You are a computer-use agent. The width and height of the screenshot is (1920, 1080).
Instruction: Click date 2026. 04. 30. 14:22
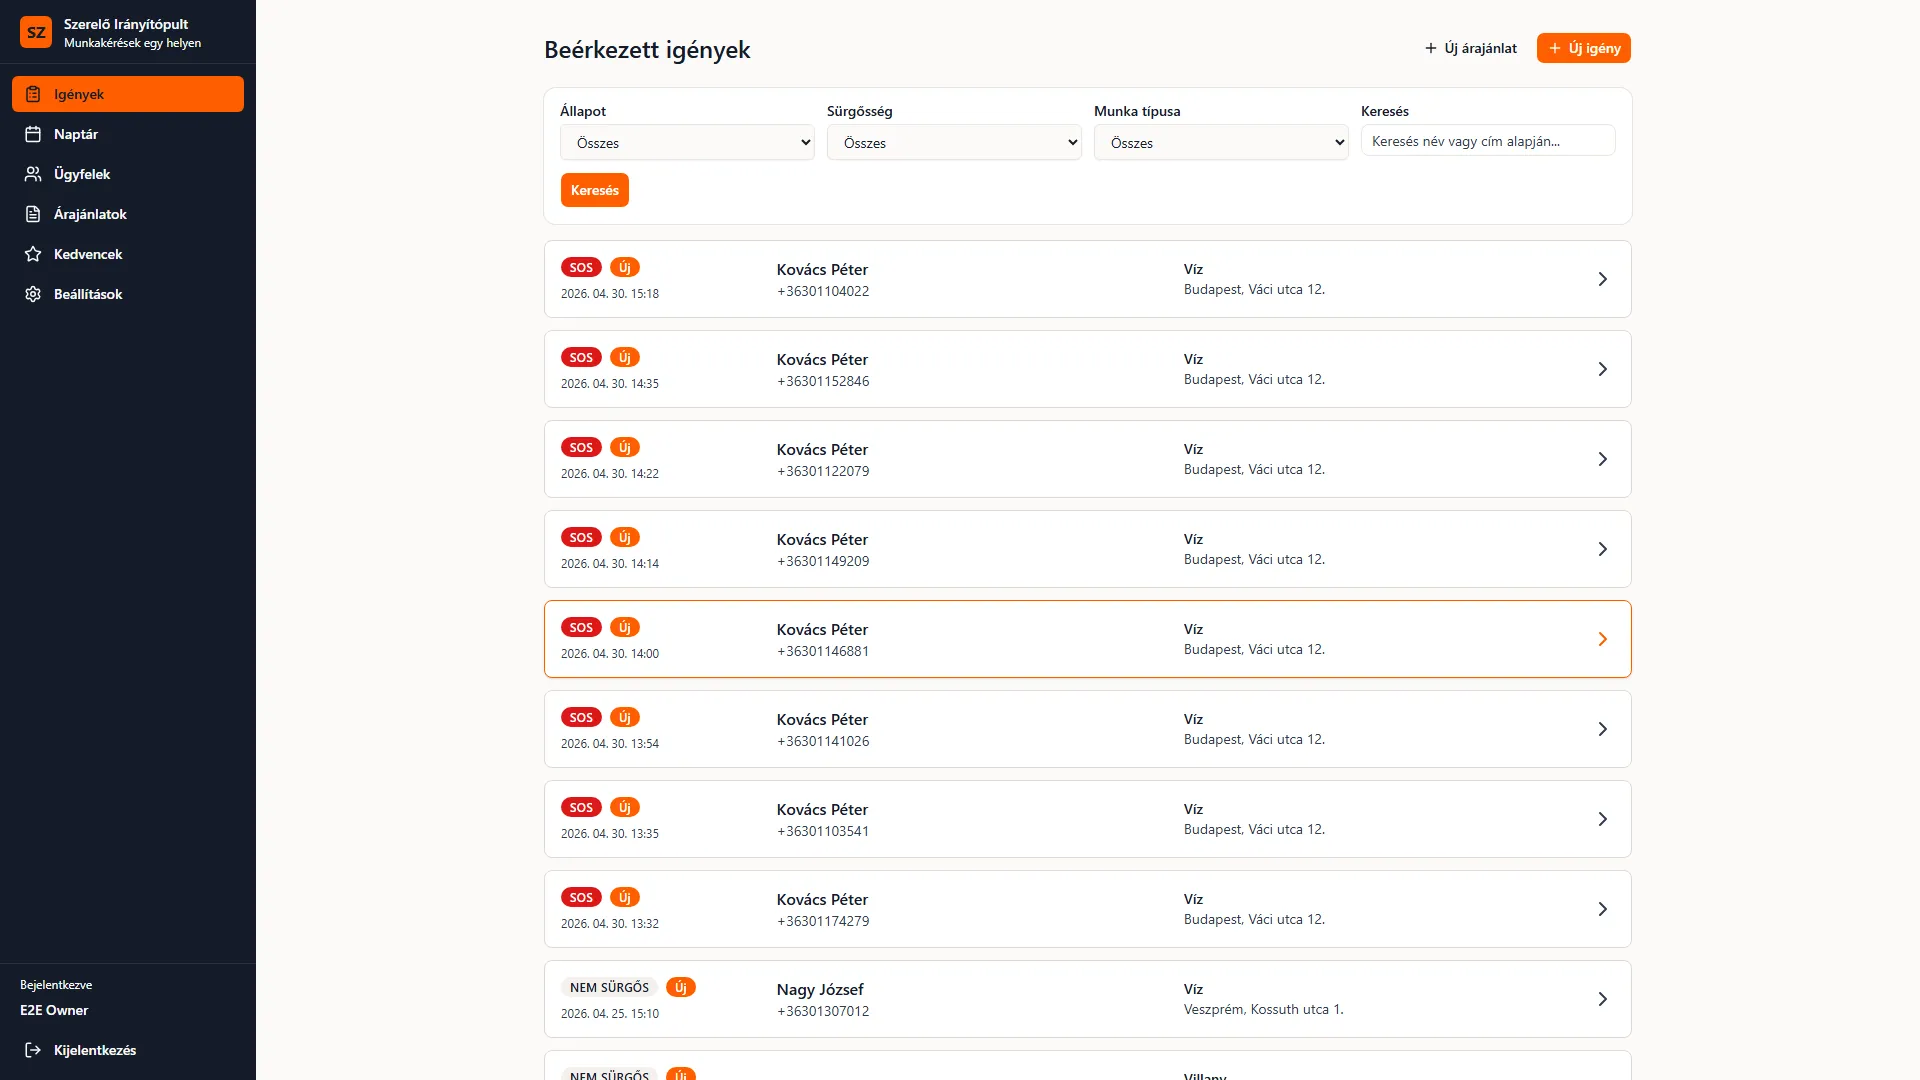pos(610,474)
